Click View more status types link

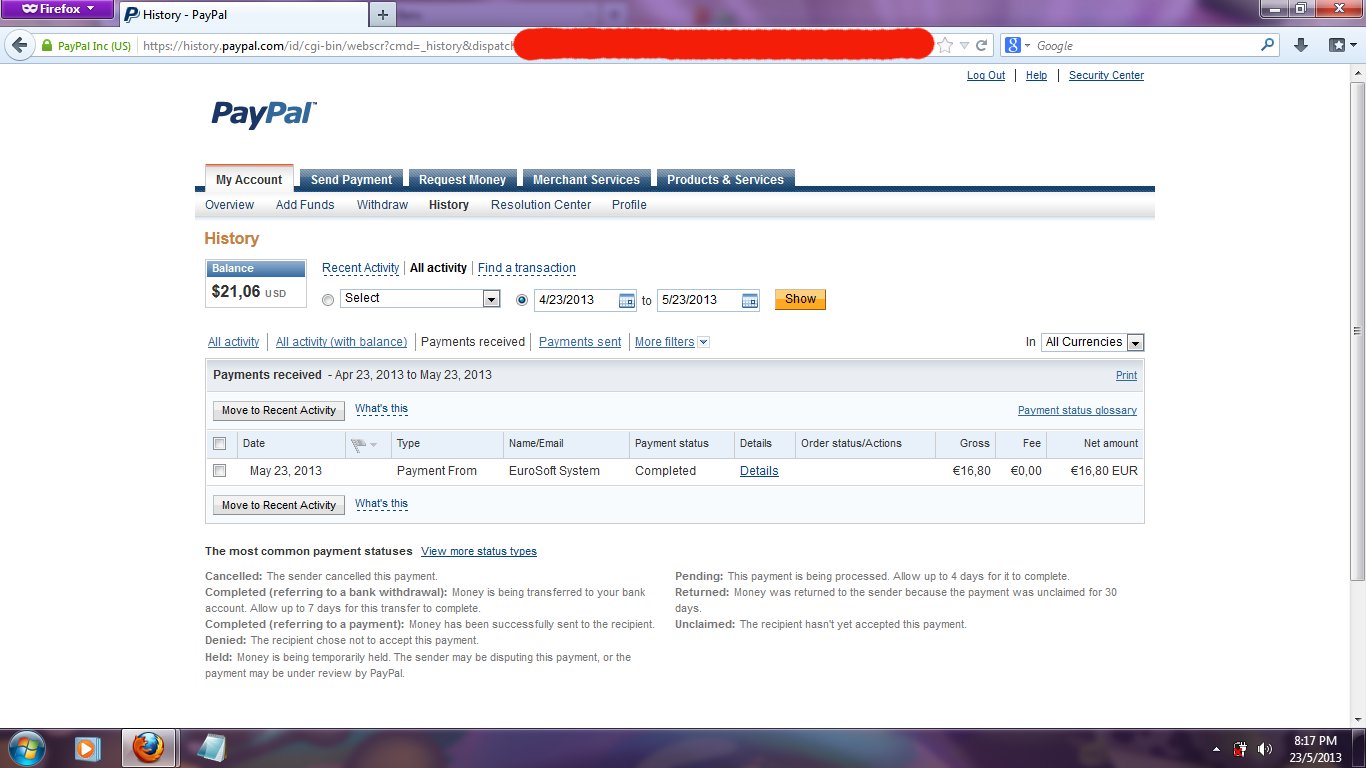coord(479,552)
